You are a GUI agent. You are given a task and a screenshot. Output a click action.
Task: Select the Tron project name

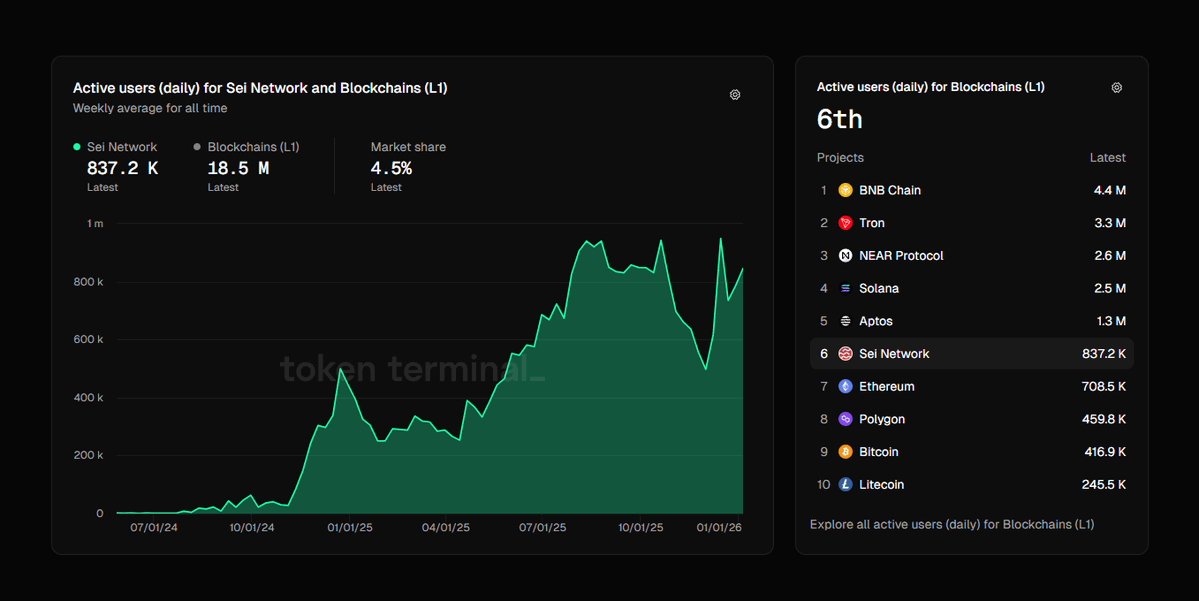872,223
